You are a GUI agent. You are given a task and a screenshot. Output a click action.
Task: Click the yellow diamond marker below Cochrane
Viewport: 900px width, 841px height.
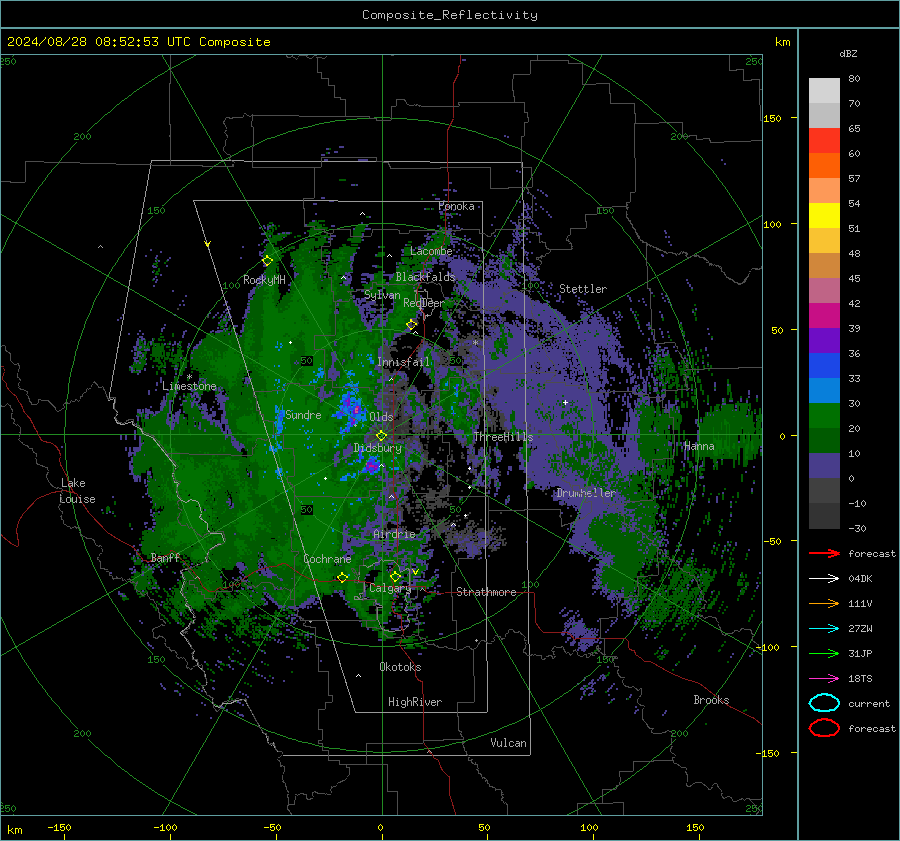pyautogui.click(x=342, y=577)
